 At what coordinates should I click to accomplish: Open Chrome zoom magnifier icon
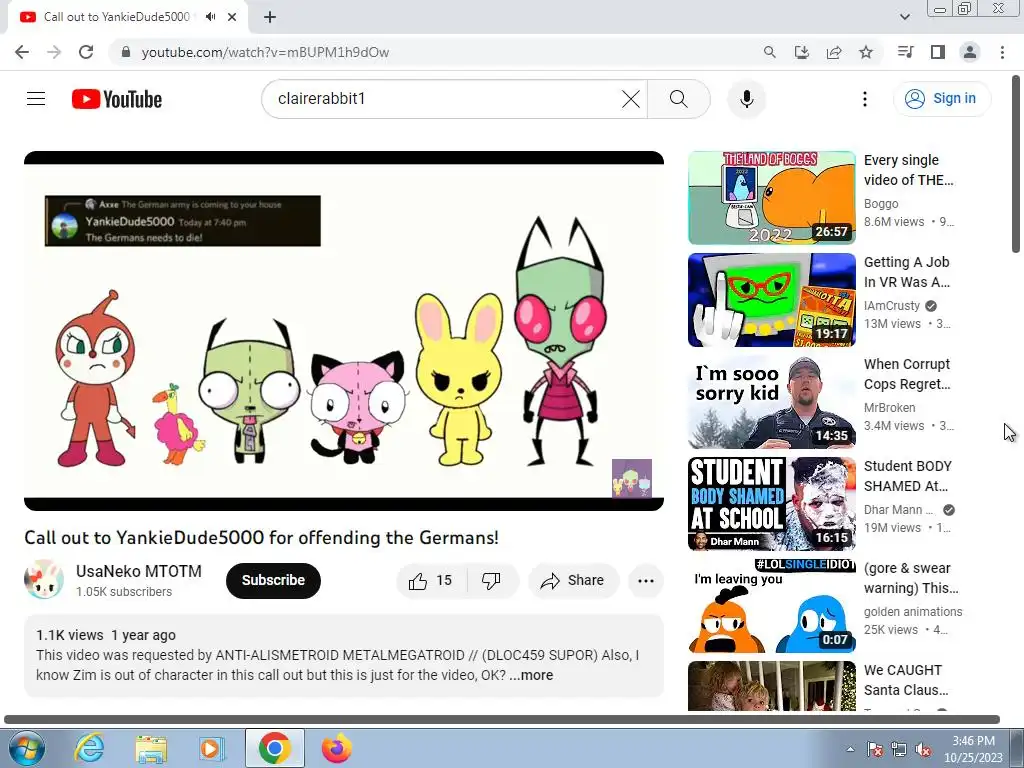tap(770, 52)
